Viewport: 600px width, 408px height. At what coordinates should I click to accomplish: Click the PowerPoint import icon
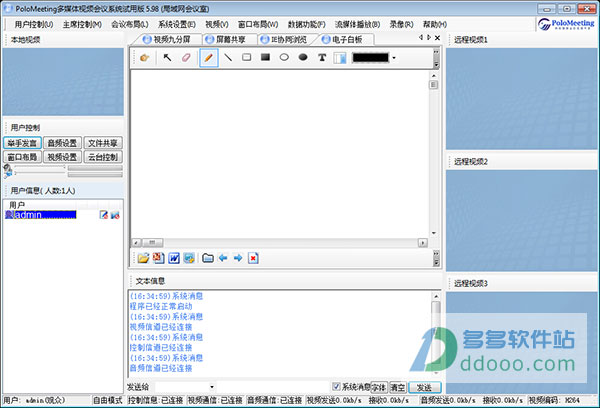coord(158,258)
